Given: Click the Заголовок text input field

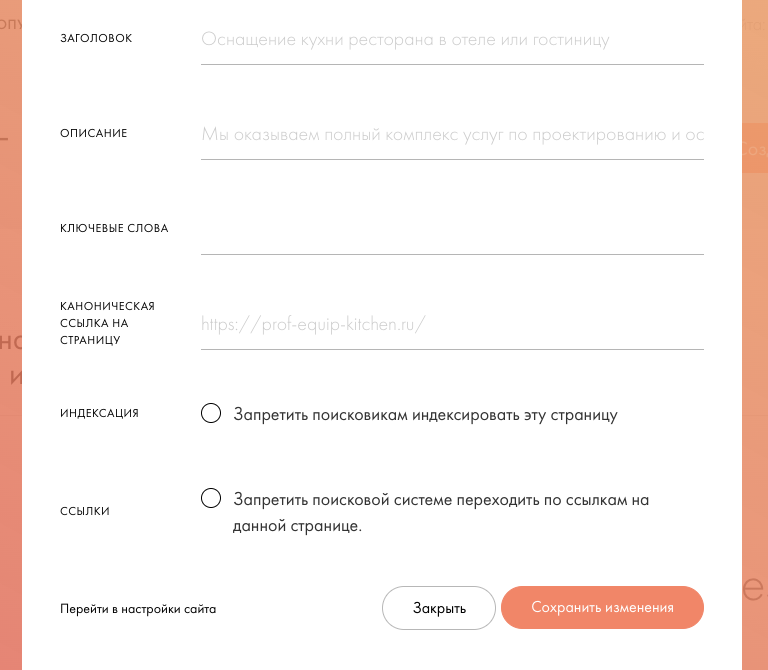Looking at the screenshot, I should tap(452, 40).
